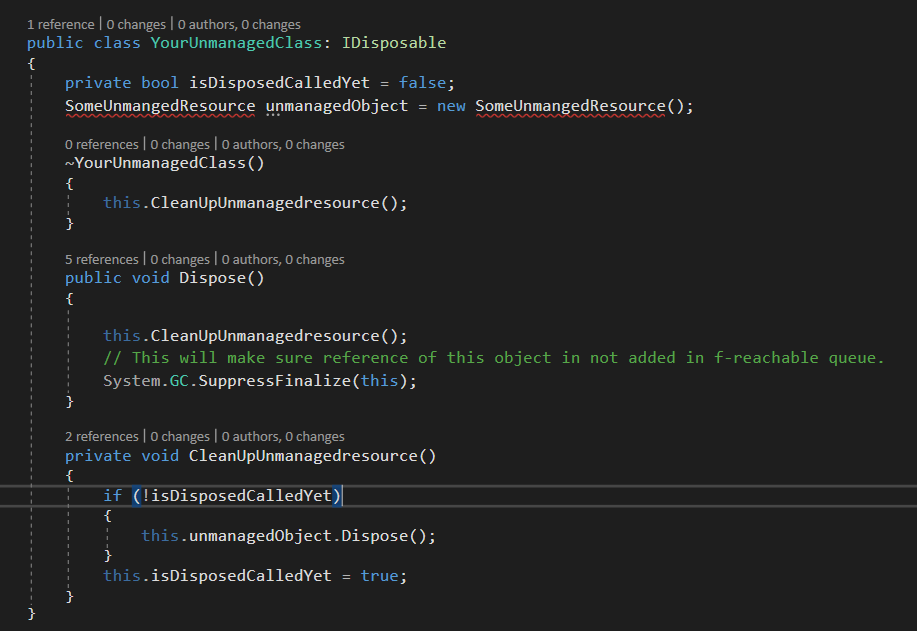Open "0 authors, 0 changes" in 2 references row
Screen dimensions: 917x631
click(283, 437)
